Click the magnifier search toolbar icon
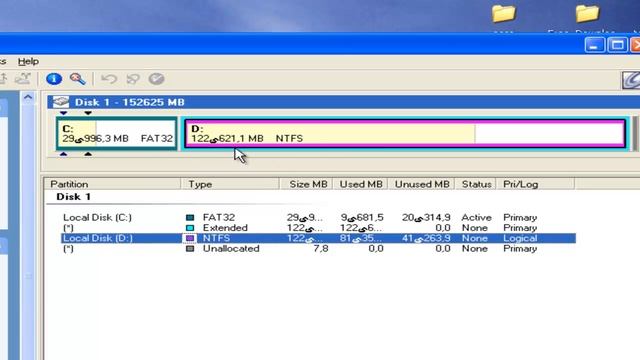 click(x=78, y=79)
